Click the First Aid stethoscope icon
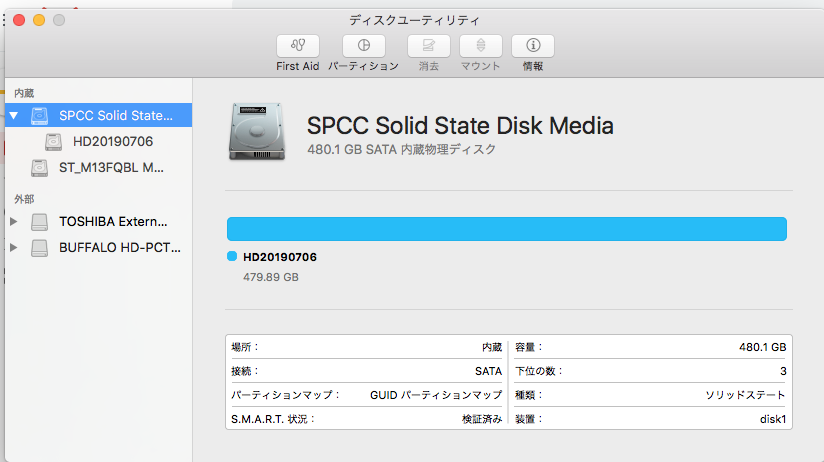 pyautogui.click(x=298, y=45)
